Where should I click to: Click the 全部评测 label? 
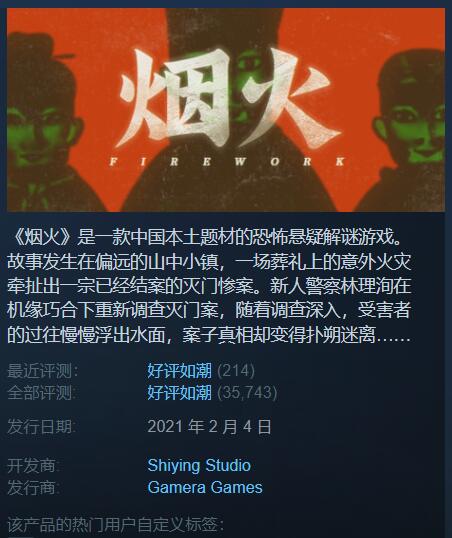[42, 393]
